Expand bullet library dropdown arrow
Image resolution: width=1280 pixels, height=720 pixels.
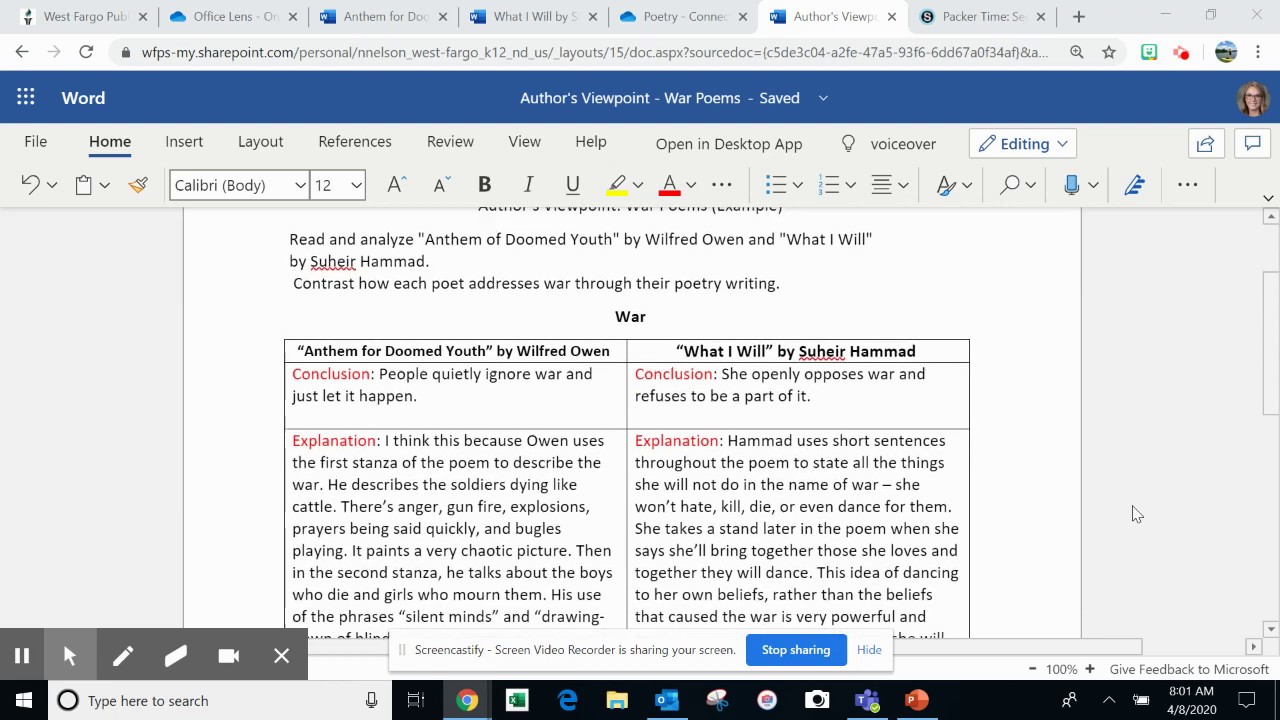[x=797, y=185]
